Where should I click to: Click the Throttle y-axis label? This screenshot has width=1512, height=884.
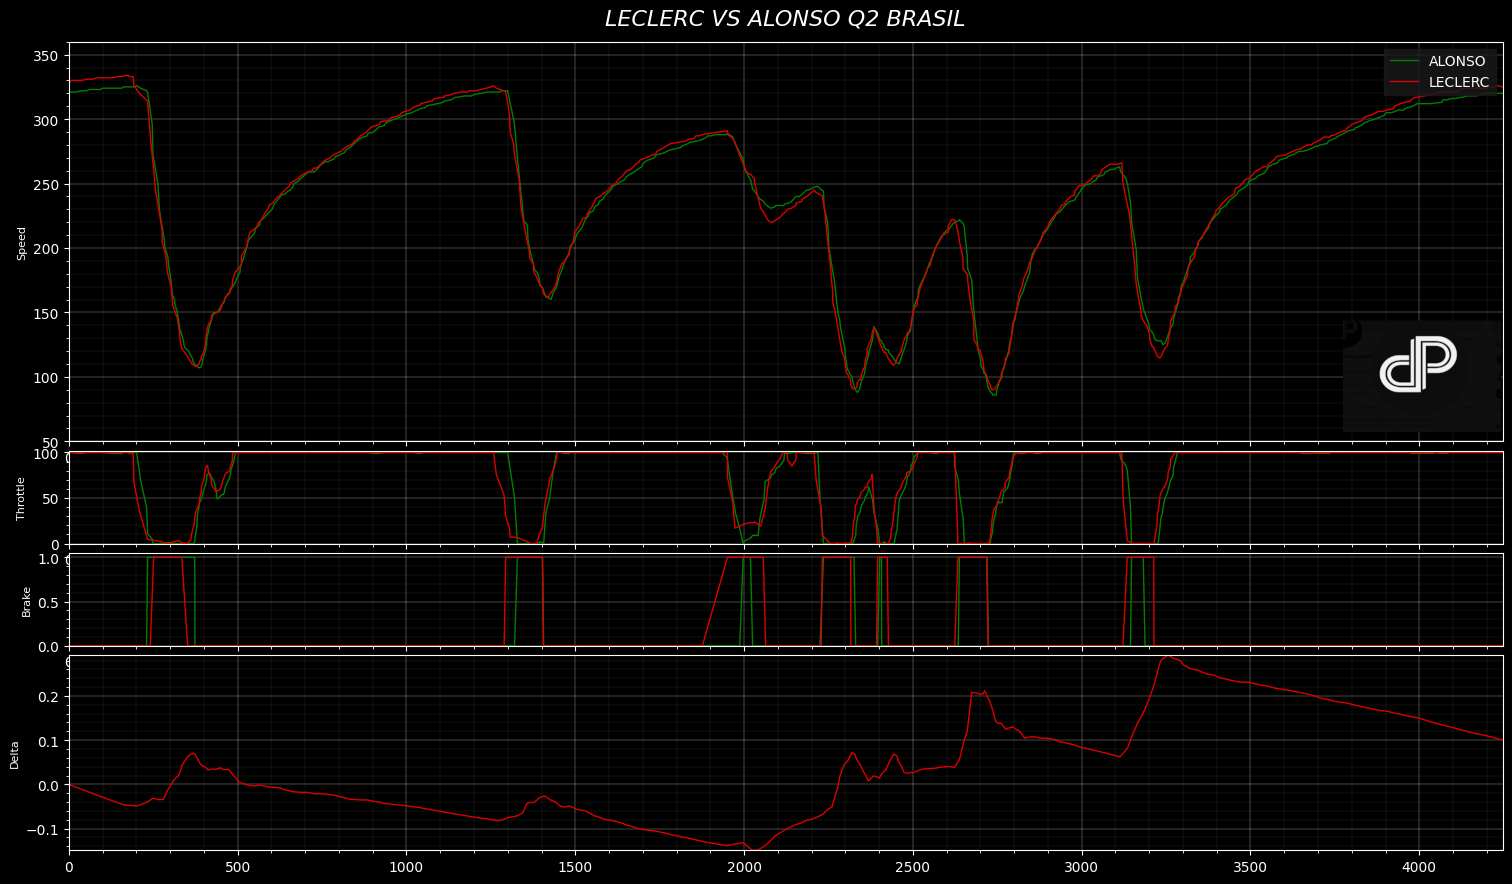coord(22,498)
